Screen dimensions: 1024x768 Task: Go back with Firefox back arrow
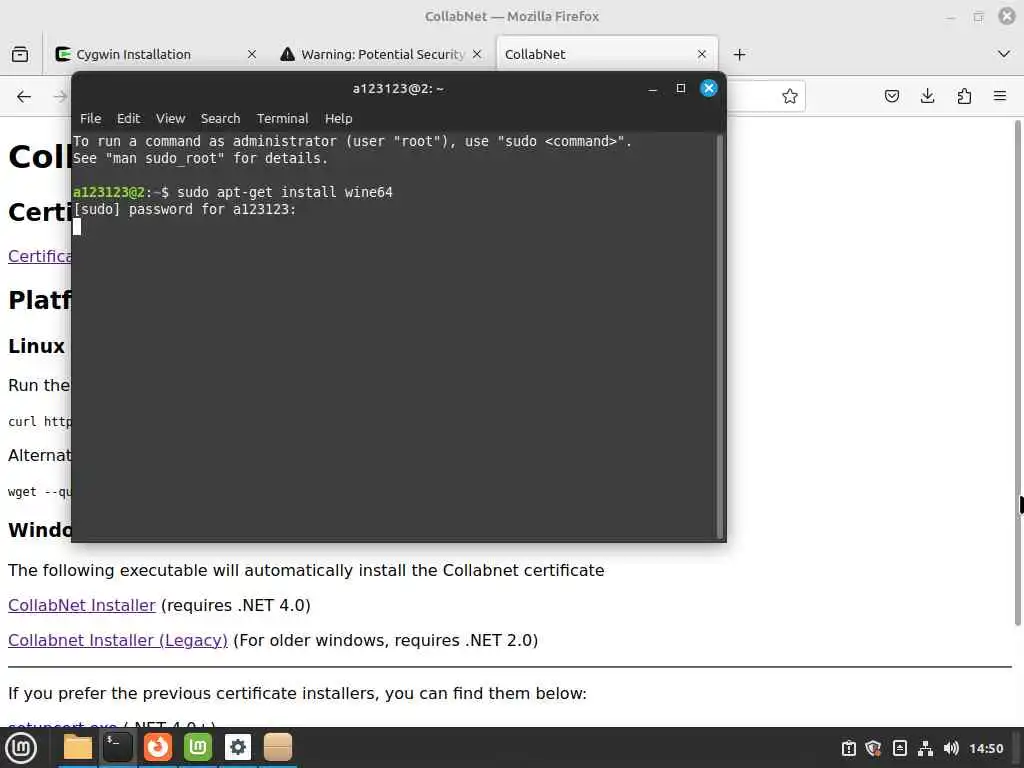point(24,97)
